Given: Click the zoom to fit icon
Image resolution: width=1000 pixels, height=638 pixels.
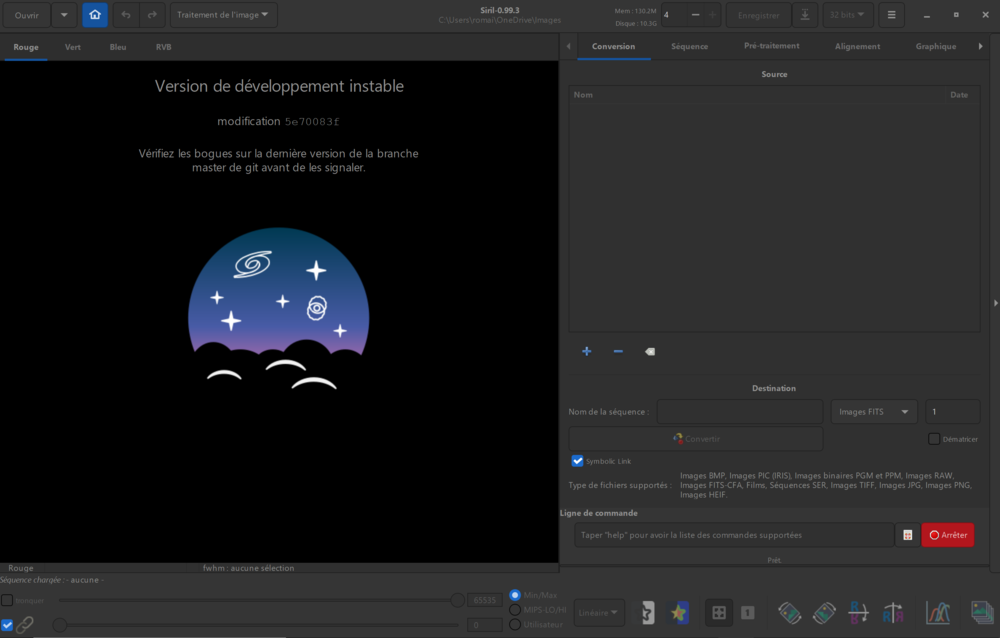Looking at the screenshot, I should pyautogui.click(x=719, y=612).
